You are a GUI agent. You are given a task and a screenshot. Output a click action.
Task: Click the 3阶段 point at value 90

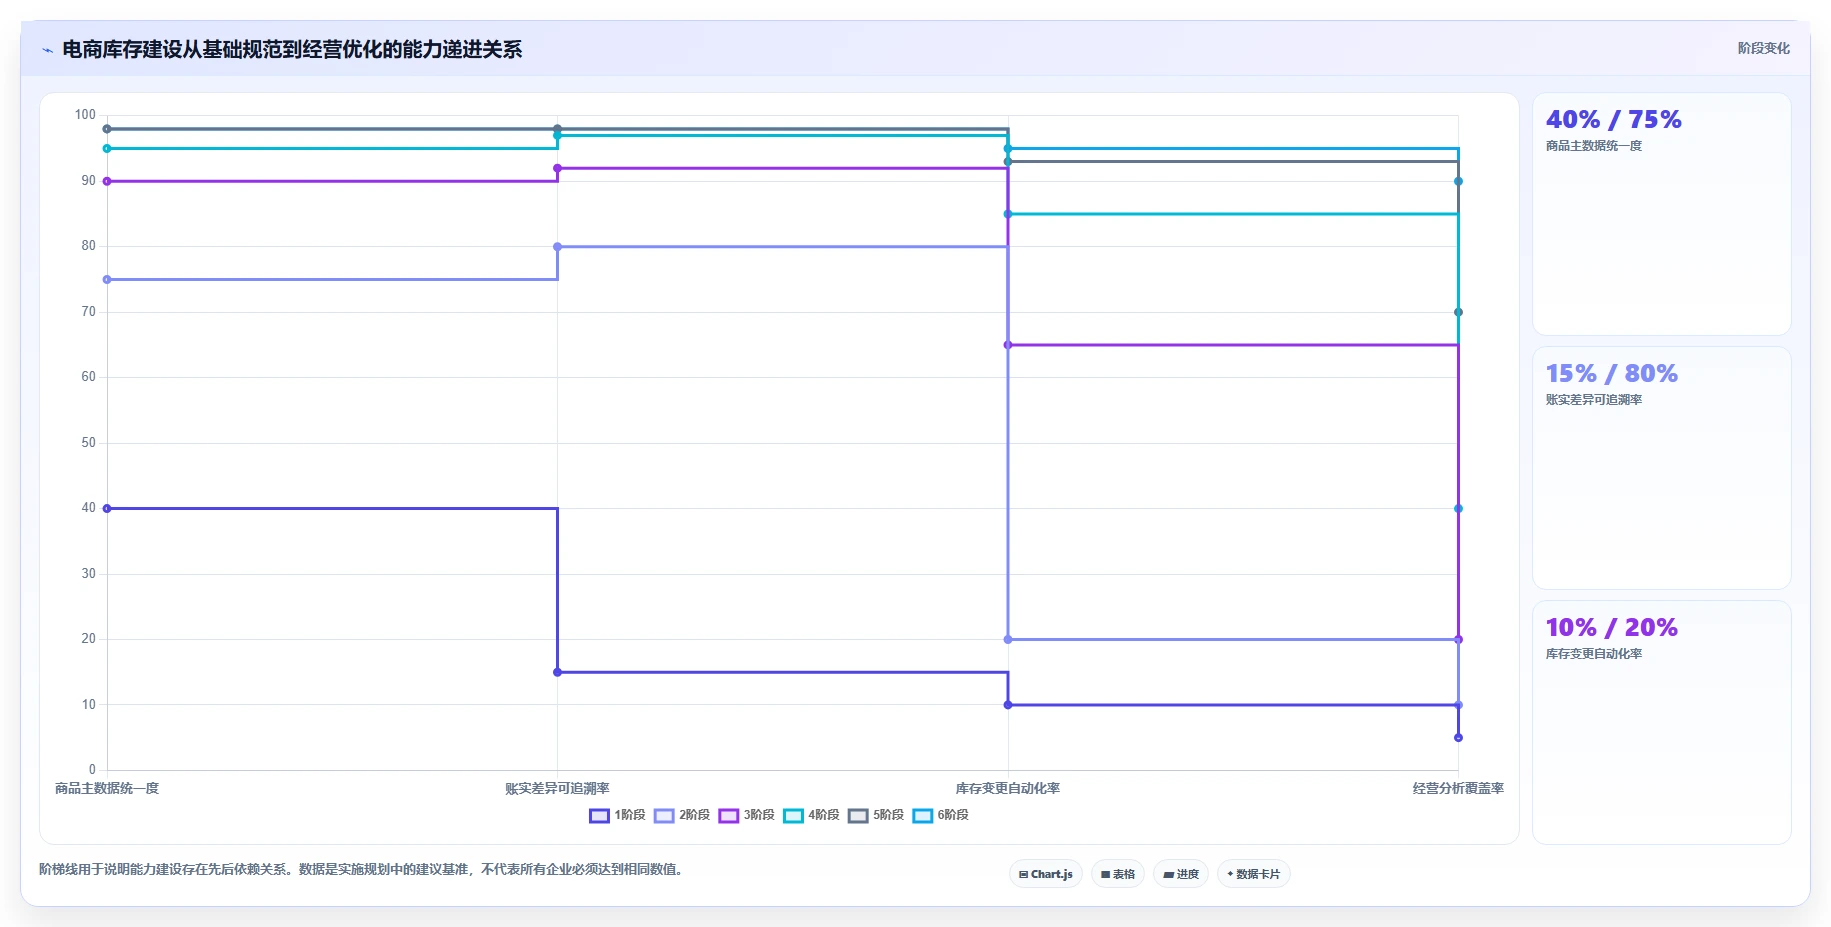point(107,182)
